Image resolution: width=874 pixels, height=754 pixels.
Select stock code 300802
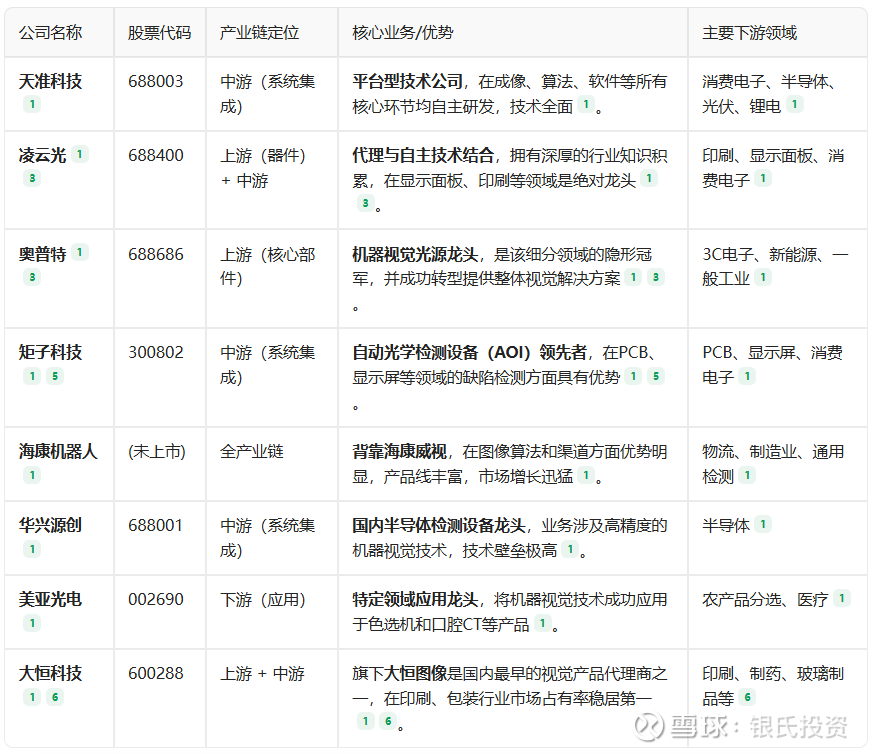(156, 352)
